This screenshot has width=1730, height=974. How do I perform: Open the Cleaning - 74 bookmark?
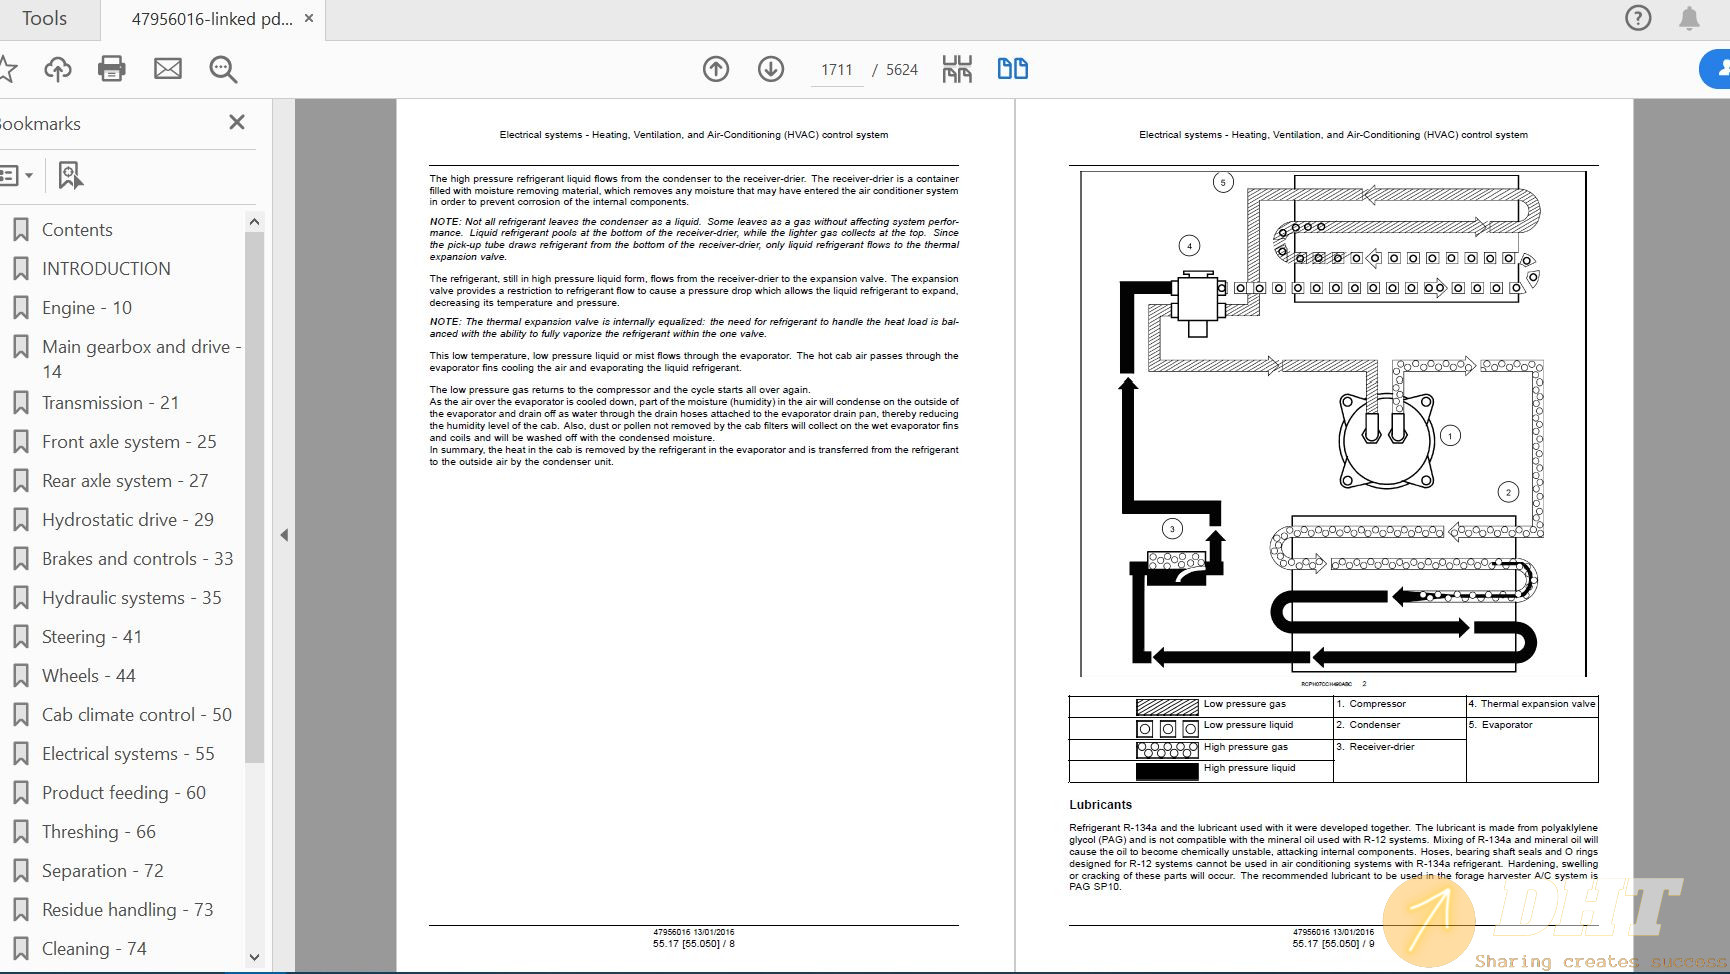[x=94, y=948]
